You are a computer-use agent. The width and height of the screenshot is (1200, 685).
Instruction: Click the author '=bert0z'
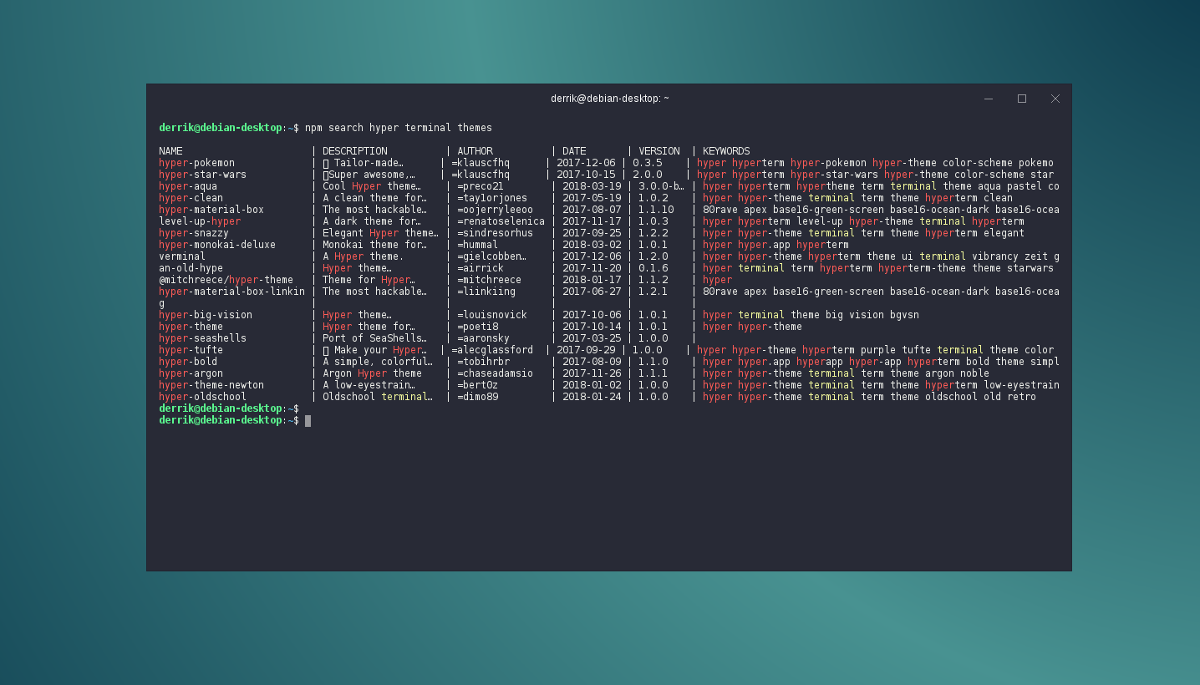click(x=477, y=385)
